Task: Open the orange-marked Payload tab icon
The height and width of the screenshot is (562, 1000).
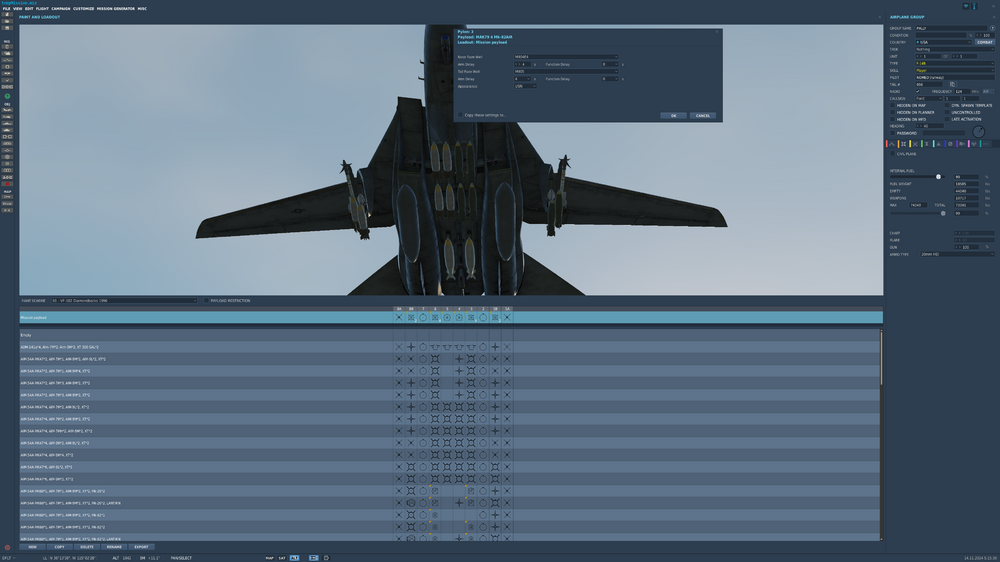Action: 904,144
